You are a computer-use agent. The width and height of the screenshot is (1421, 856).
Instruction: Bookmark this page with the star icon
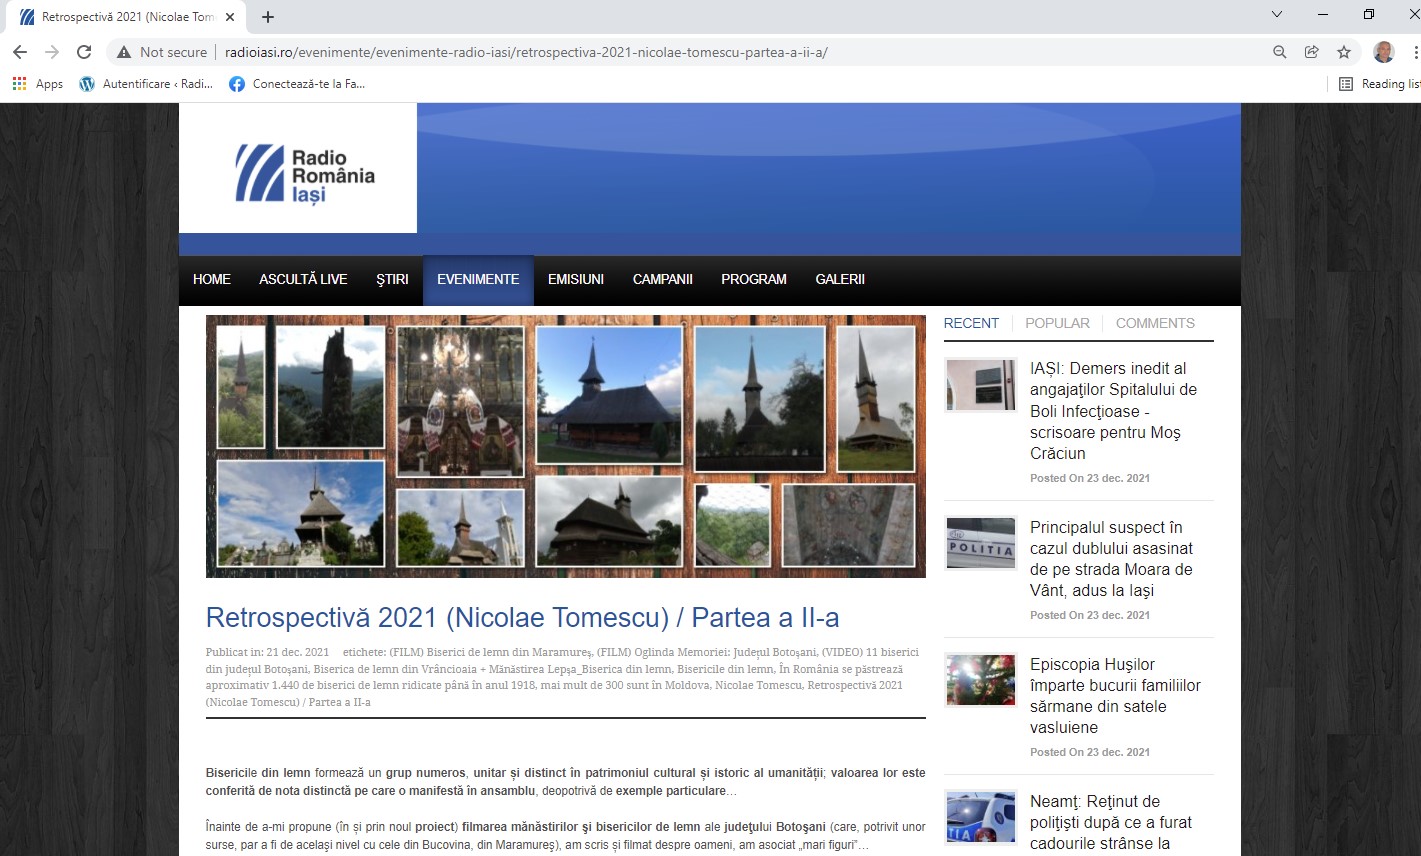pos(1344,52)
